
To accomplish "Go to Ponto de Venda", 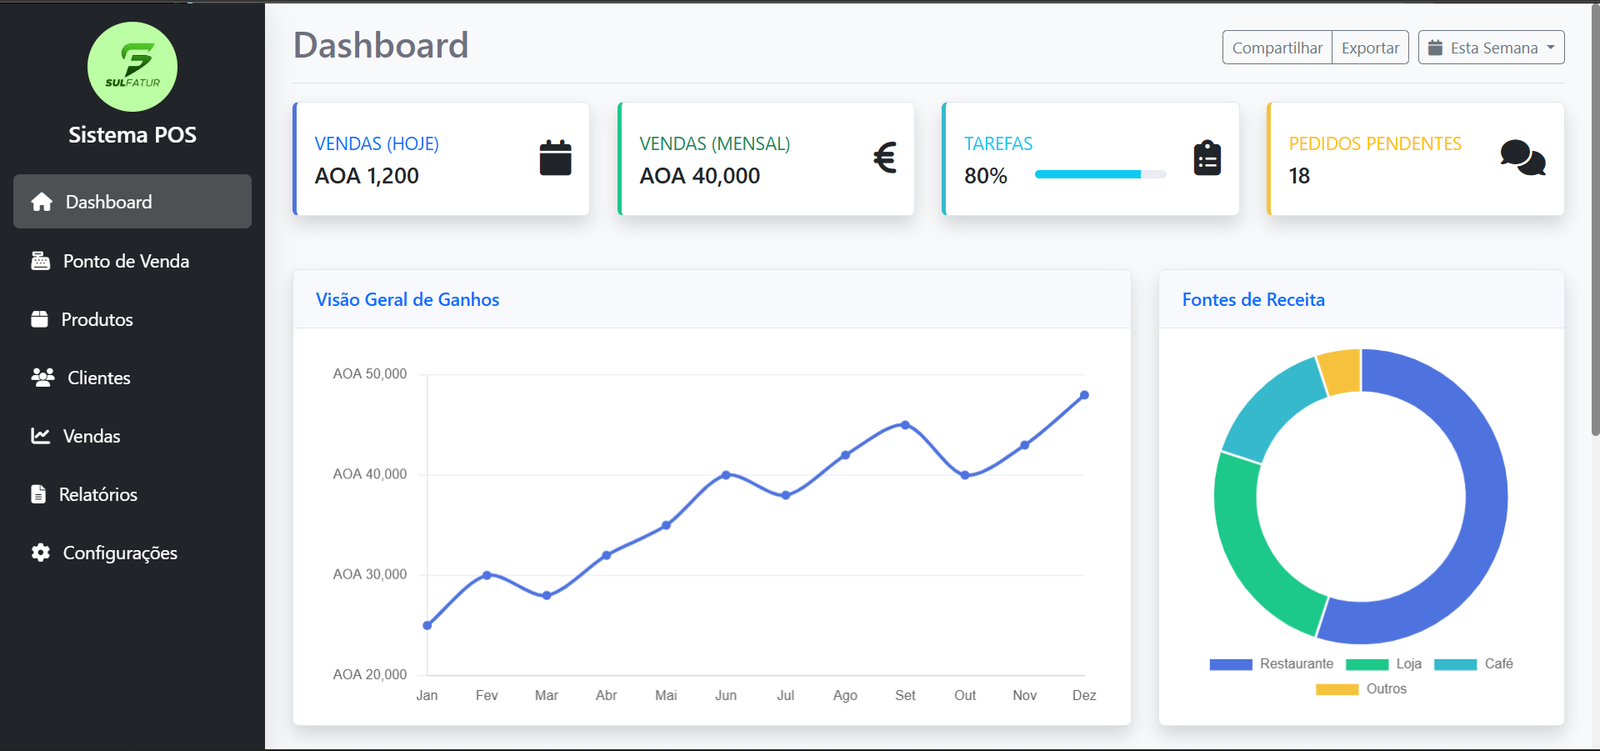I will coord(132,261).
